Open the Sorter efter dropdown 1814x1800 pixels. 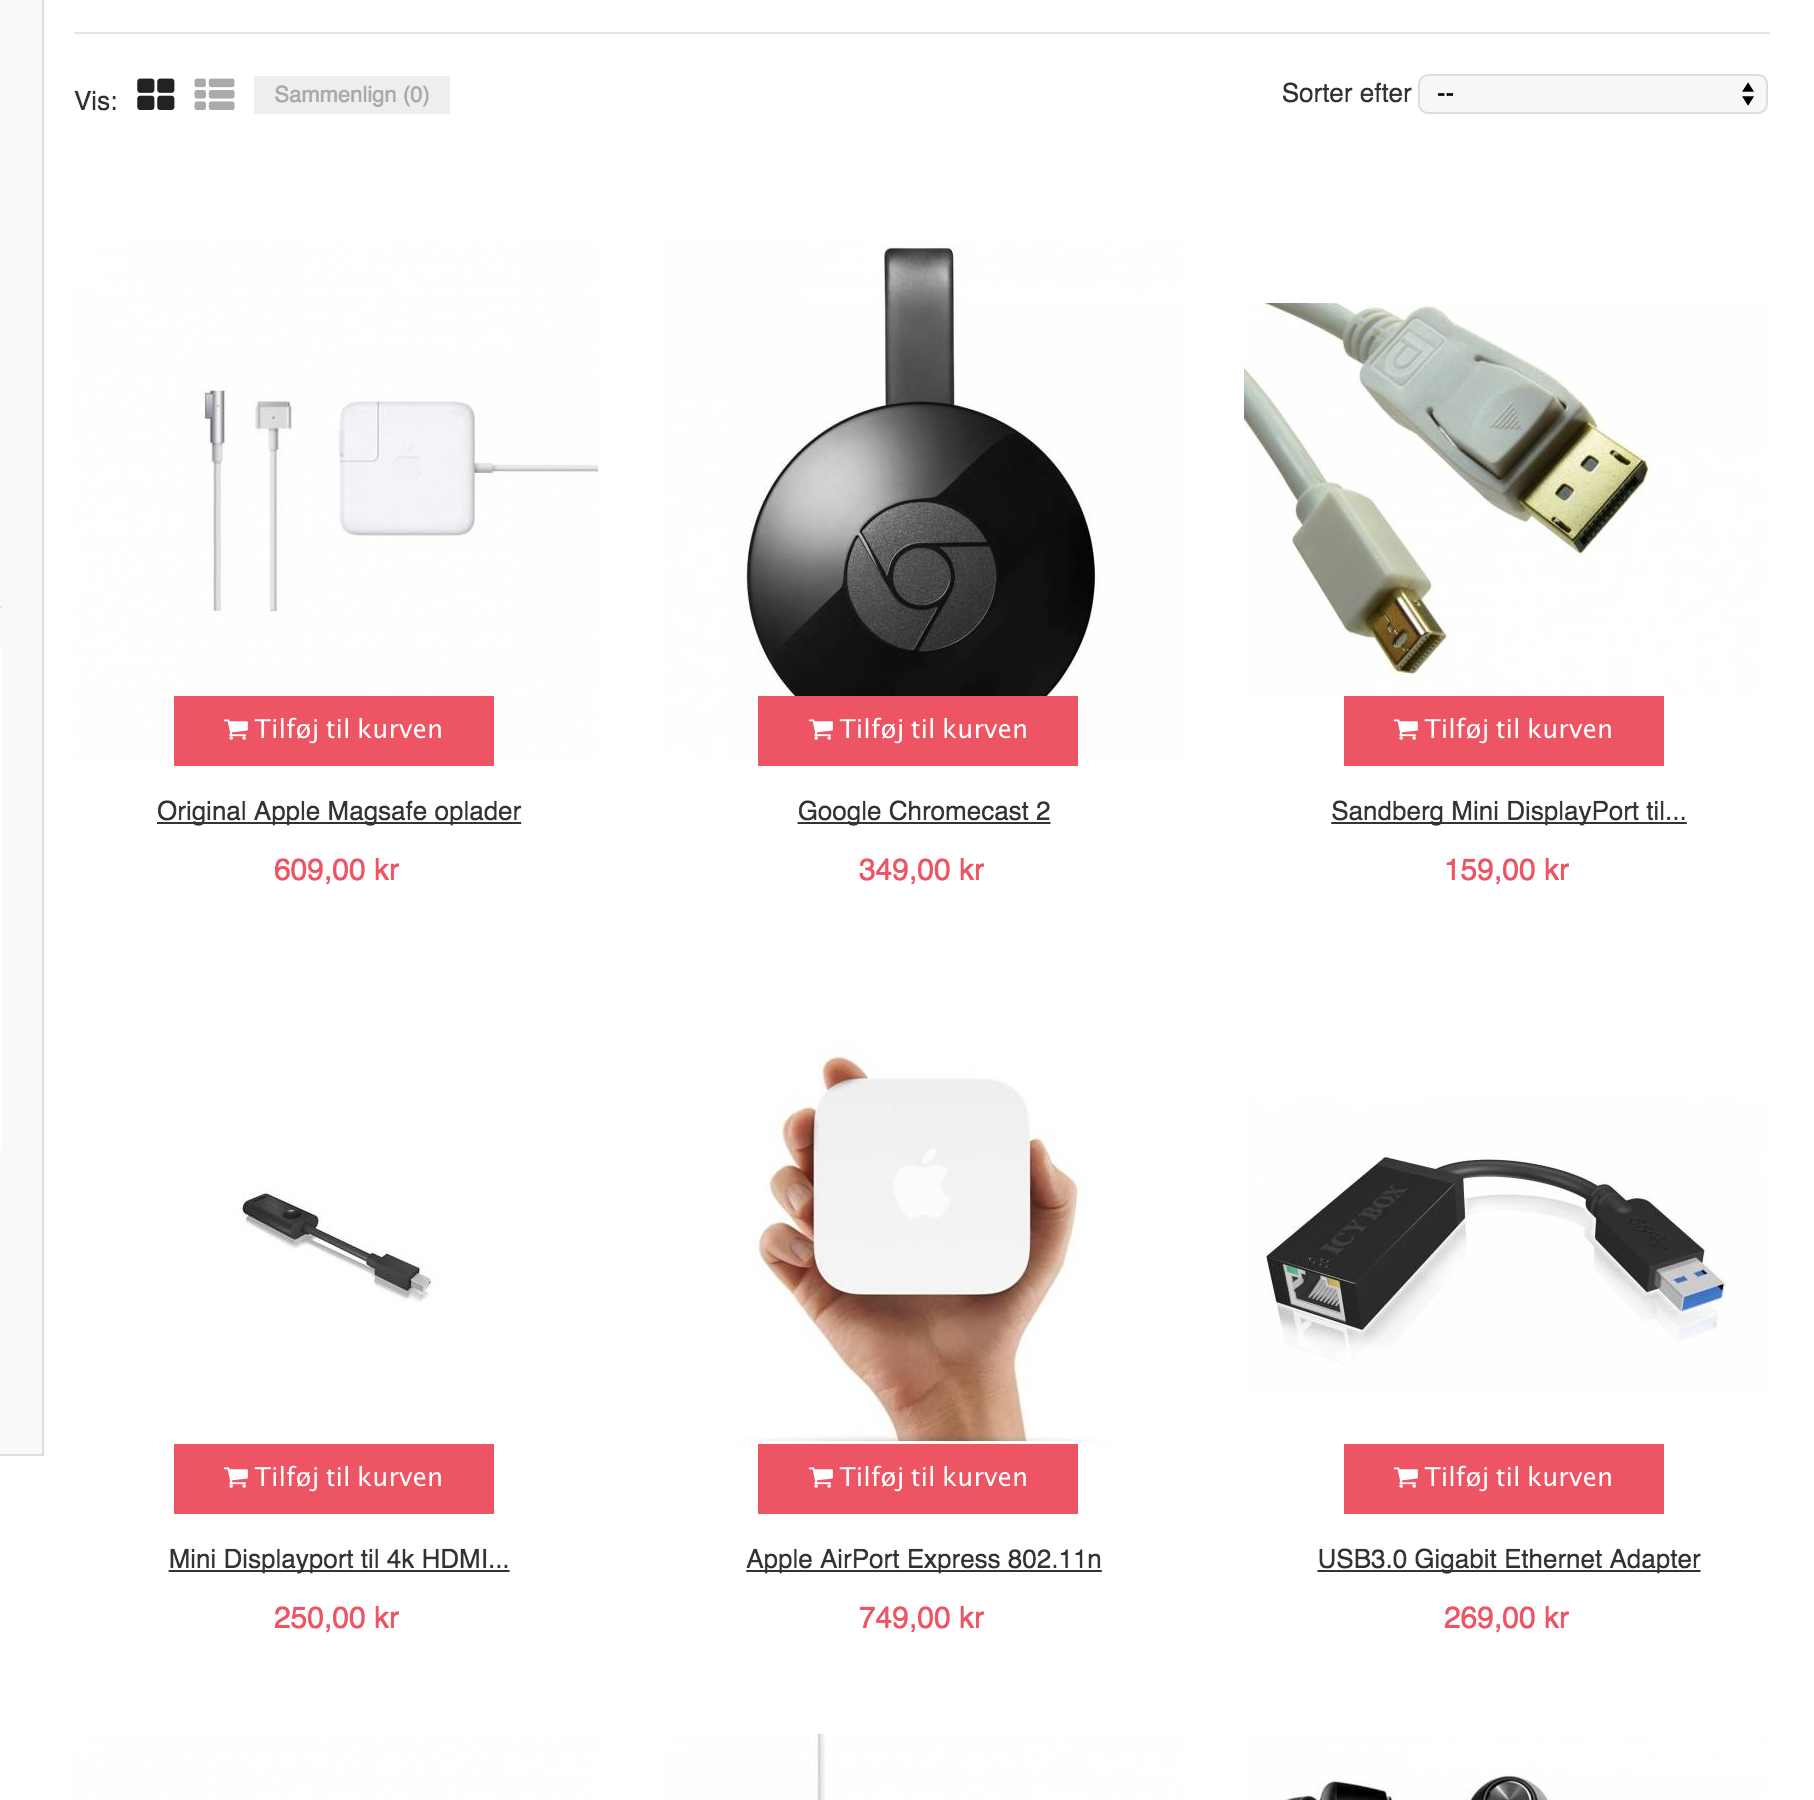pyautogui.click(x=1593, y=94)
